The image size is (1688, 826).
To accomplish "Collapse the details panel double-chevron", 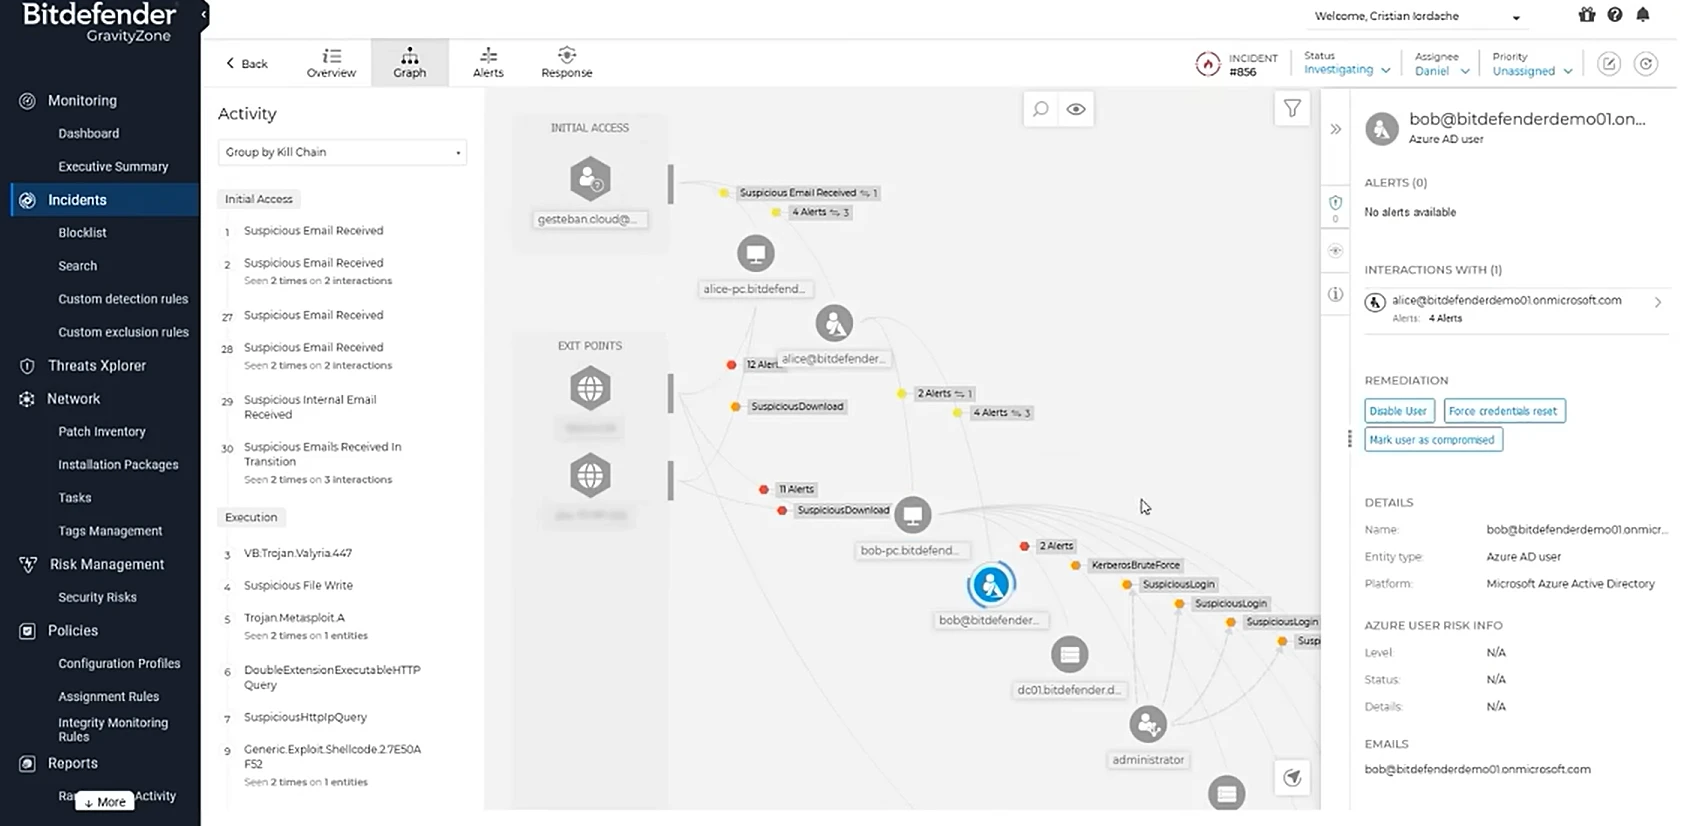I will (x=1336, y=129).
